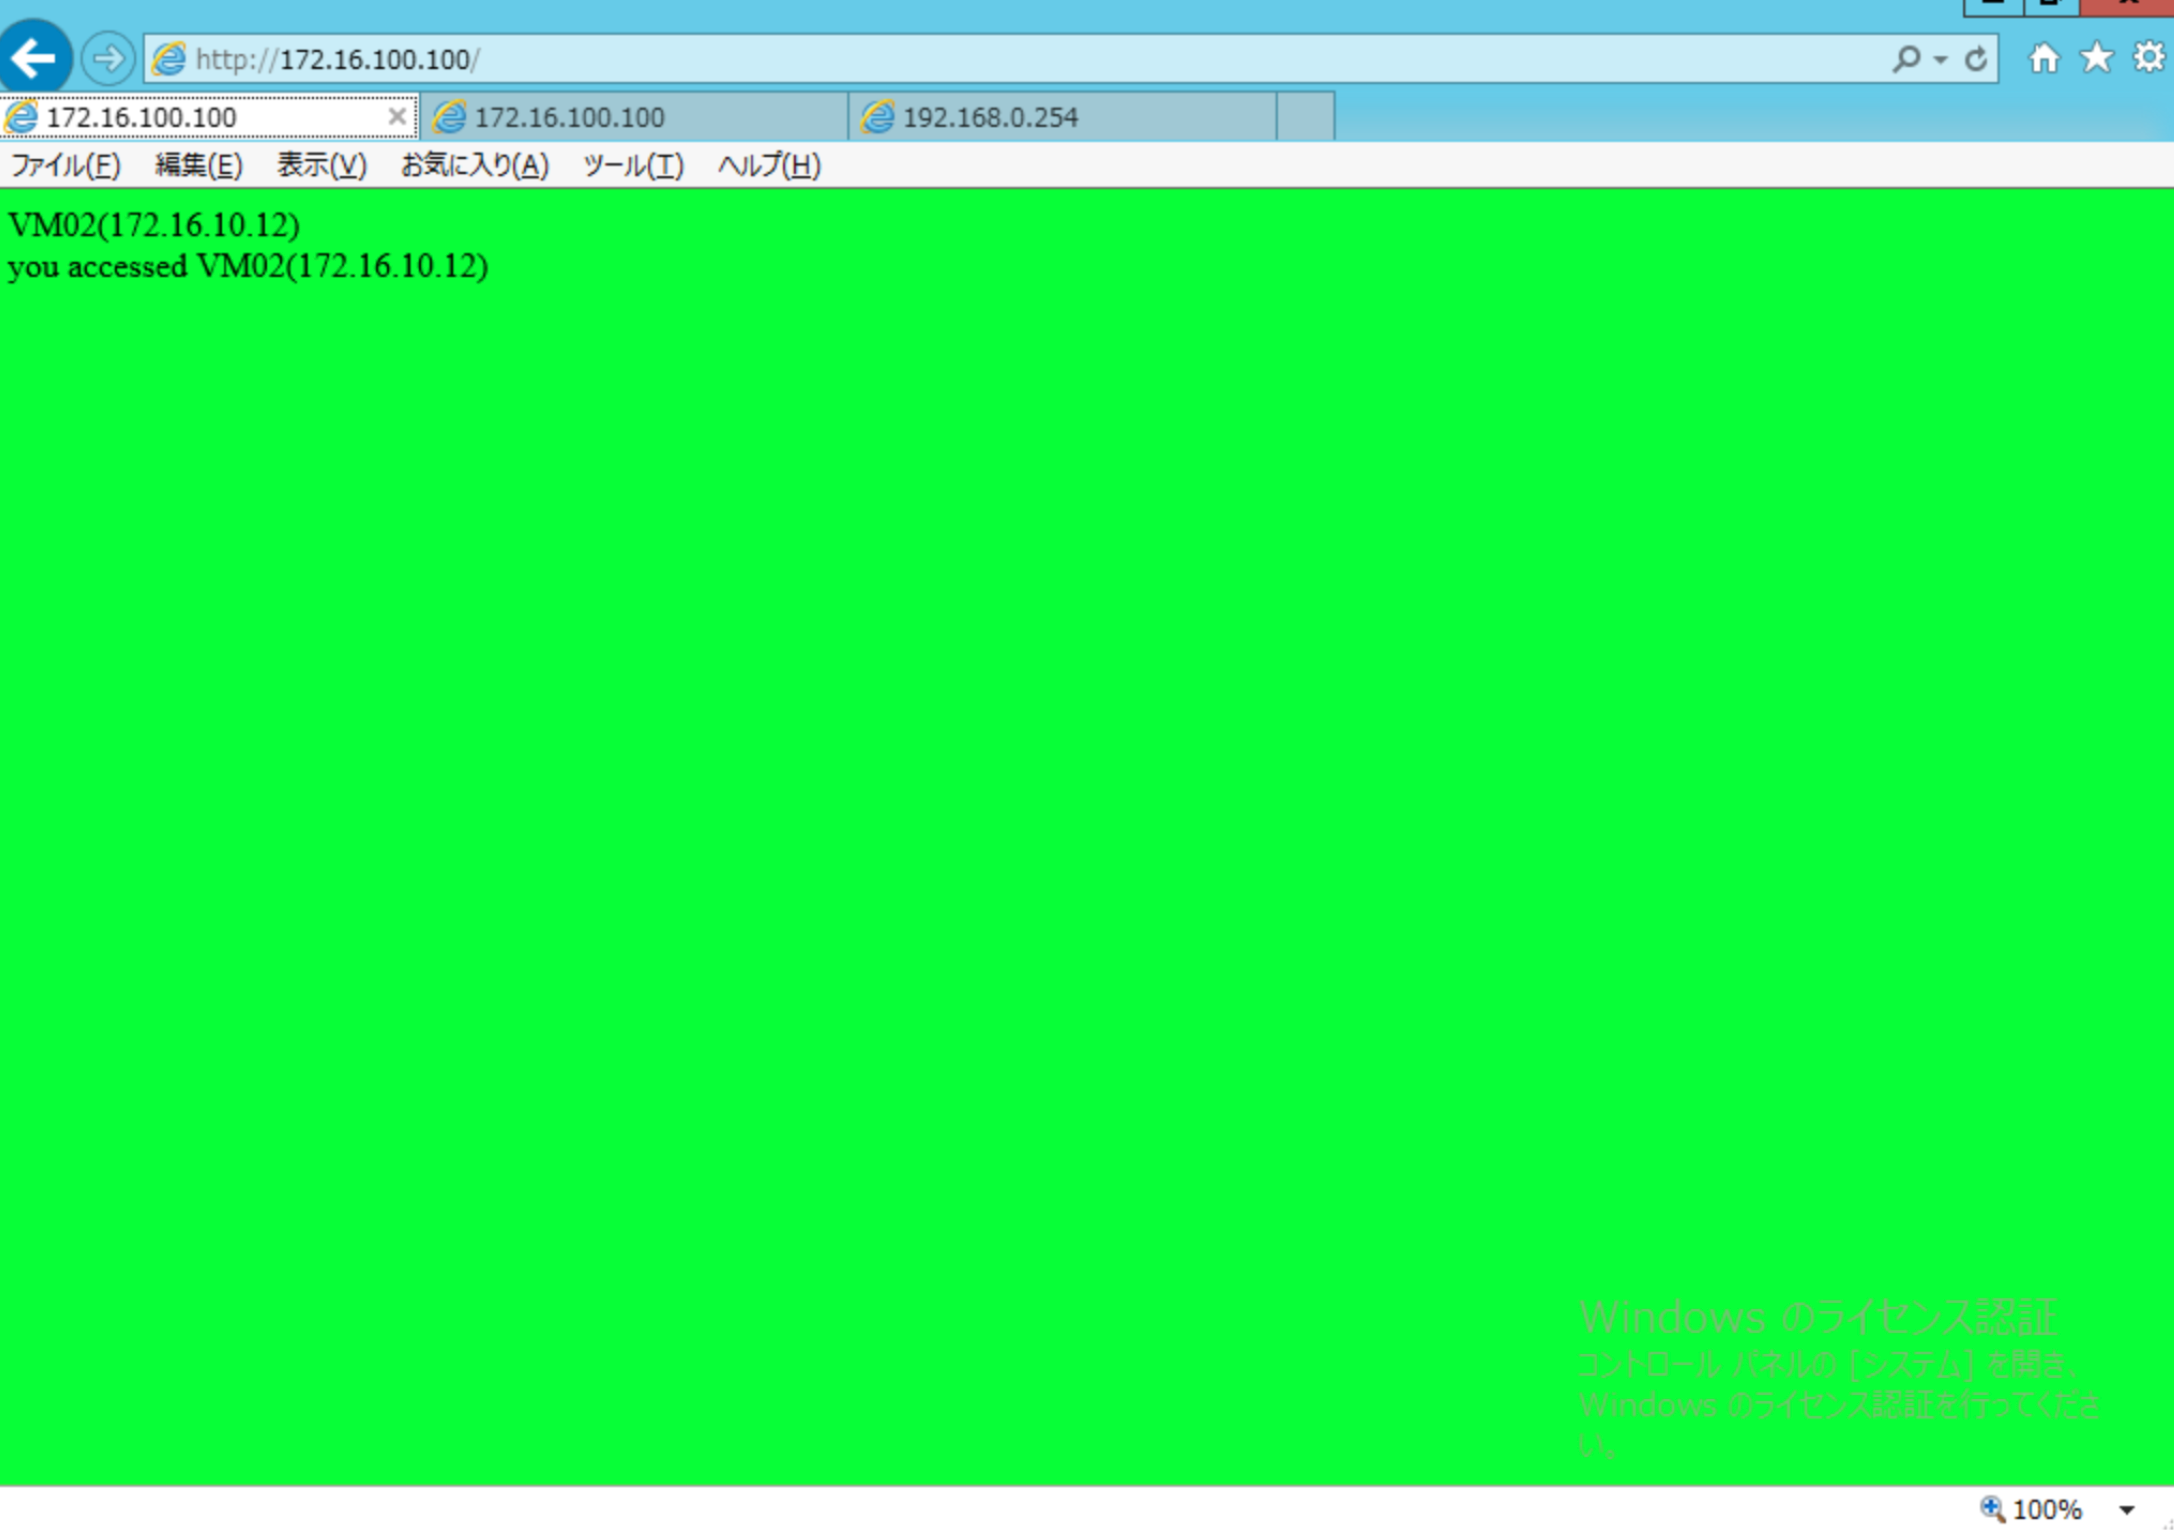Open the ヘルプ(H) menu

pyautogui.click(x=769, y=166)
